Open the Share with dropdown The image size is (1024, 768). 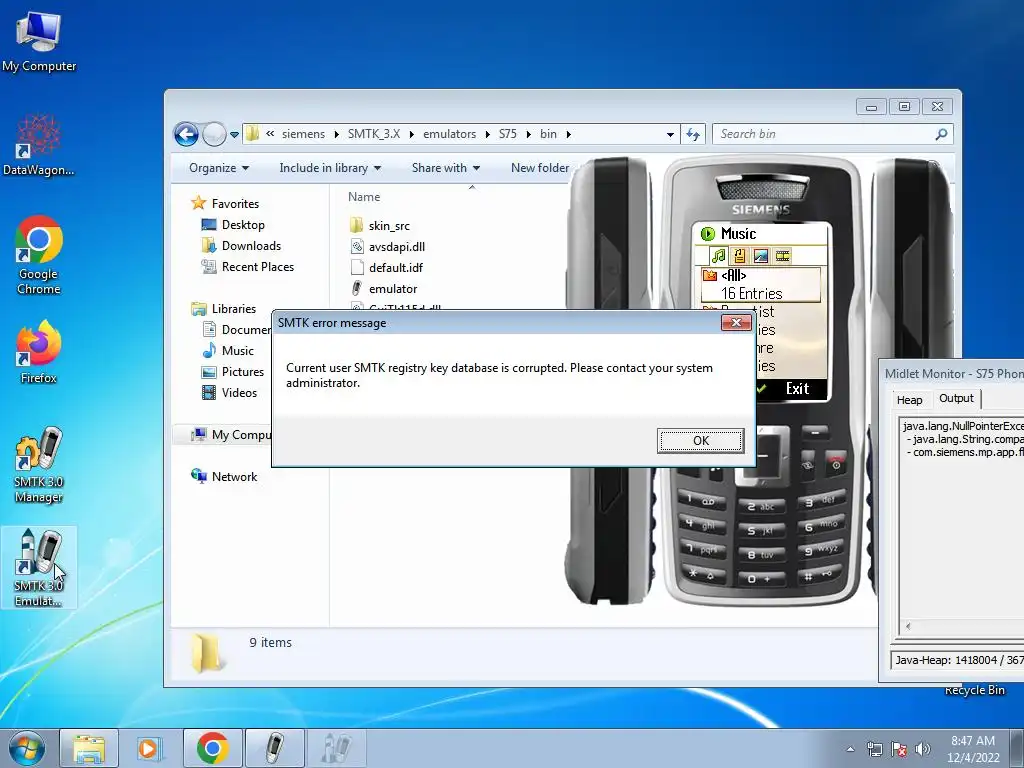[445, 168]
